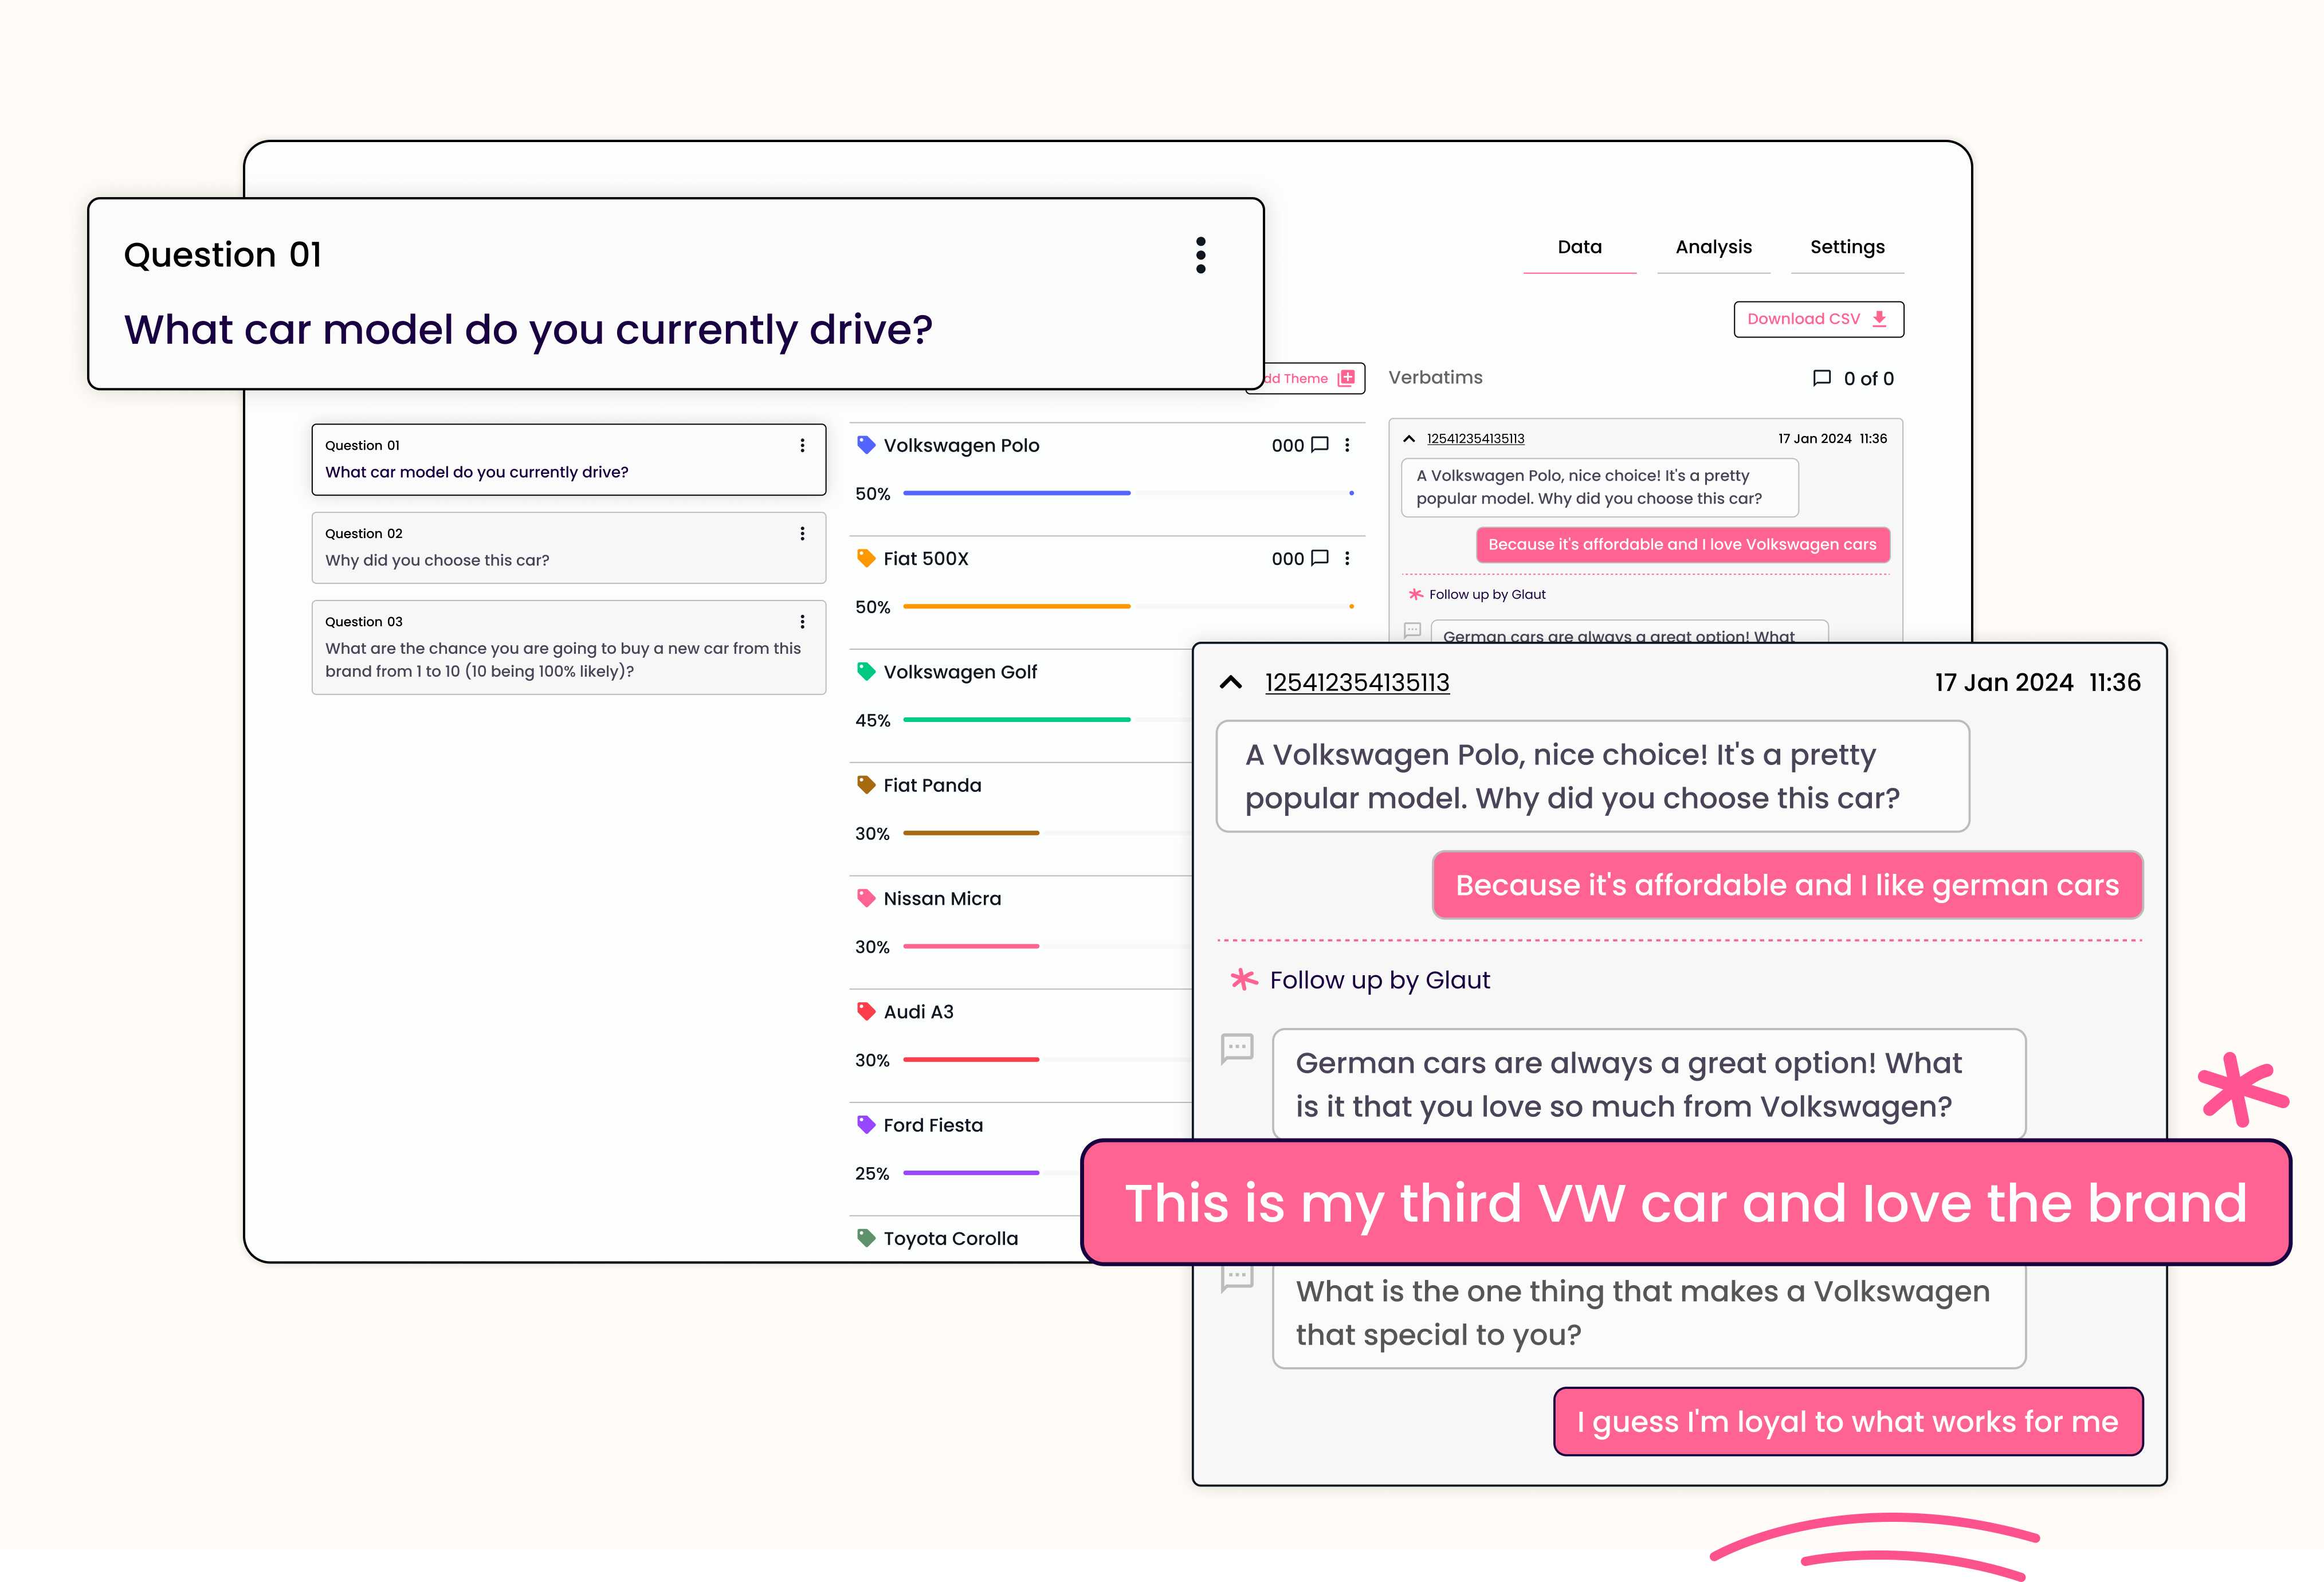
Task: Collapse the small verbatim card chevron in Verbatims panel
Action: 1409,439
